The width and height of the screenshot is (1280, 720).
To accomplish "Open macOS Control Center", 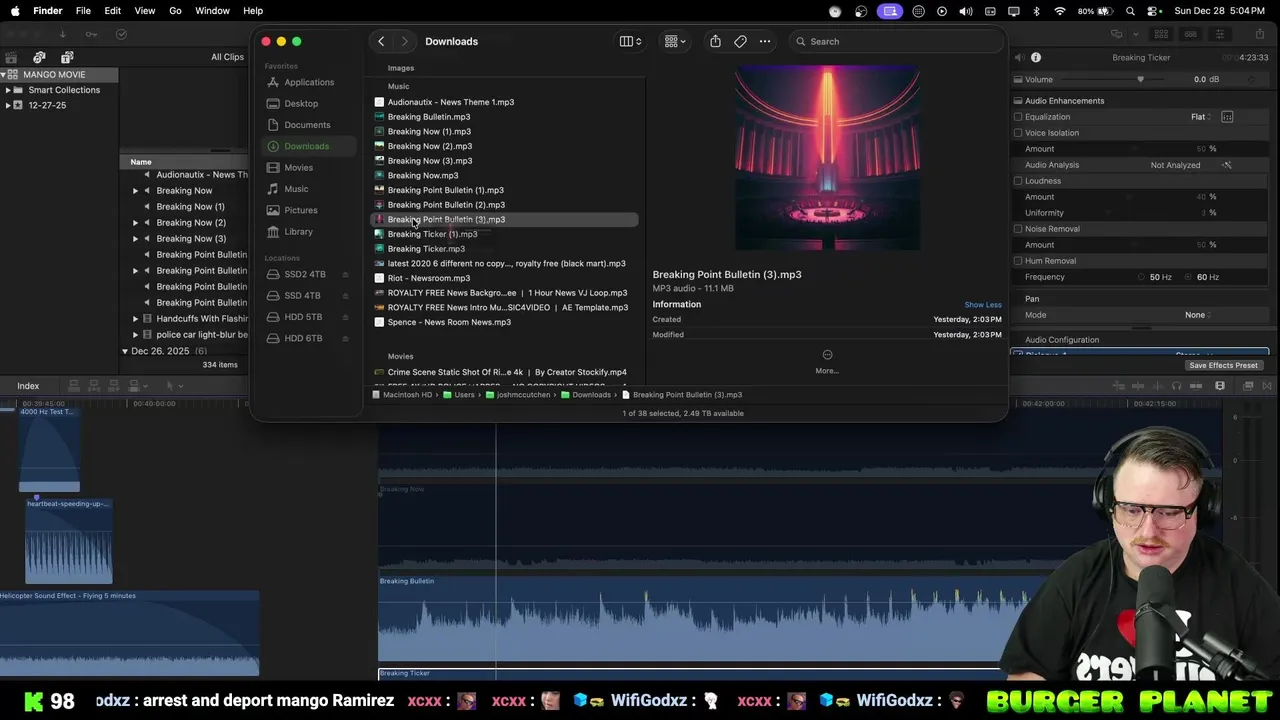I will click(1152, 11).
